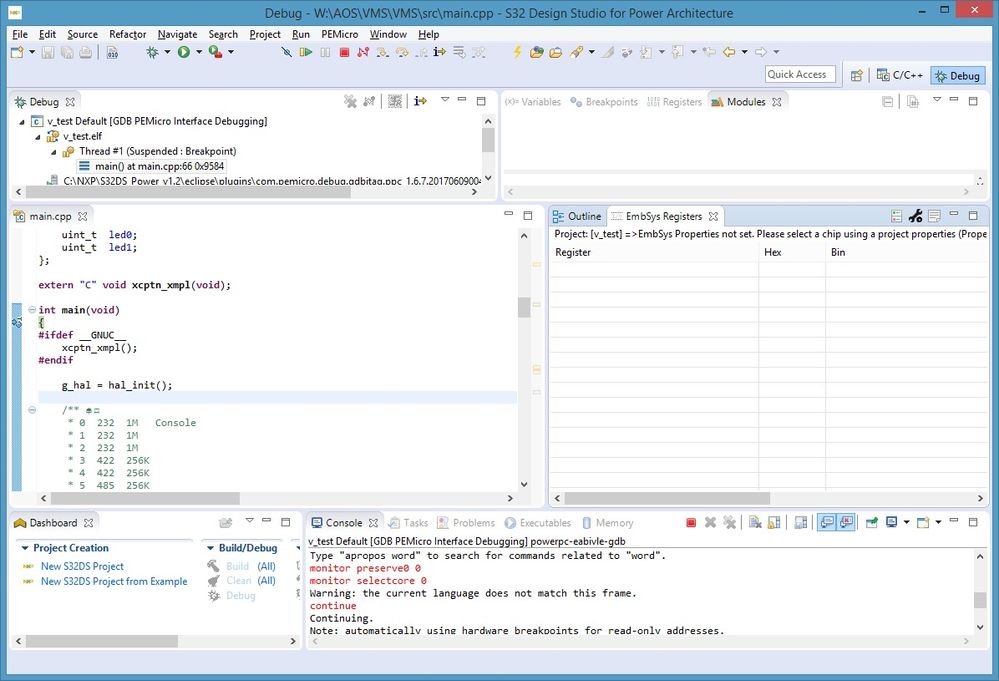The height and width of the screenshot is (681, 999).
Task: Open the Debug view menu triangle
Action: coord(445,100)
